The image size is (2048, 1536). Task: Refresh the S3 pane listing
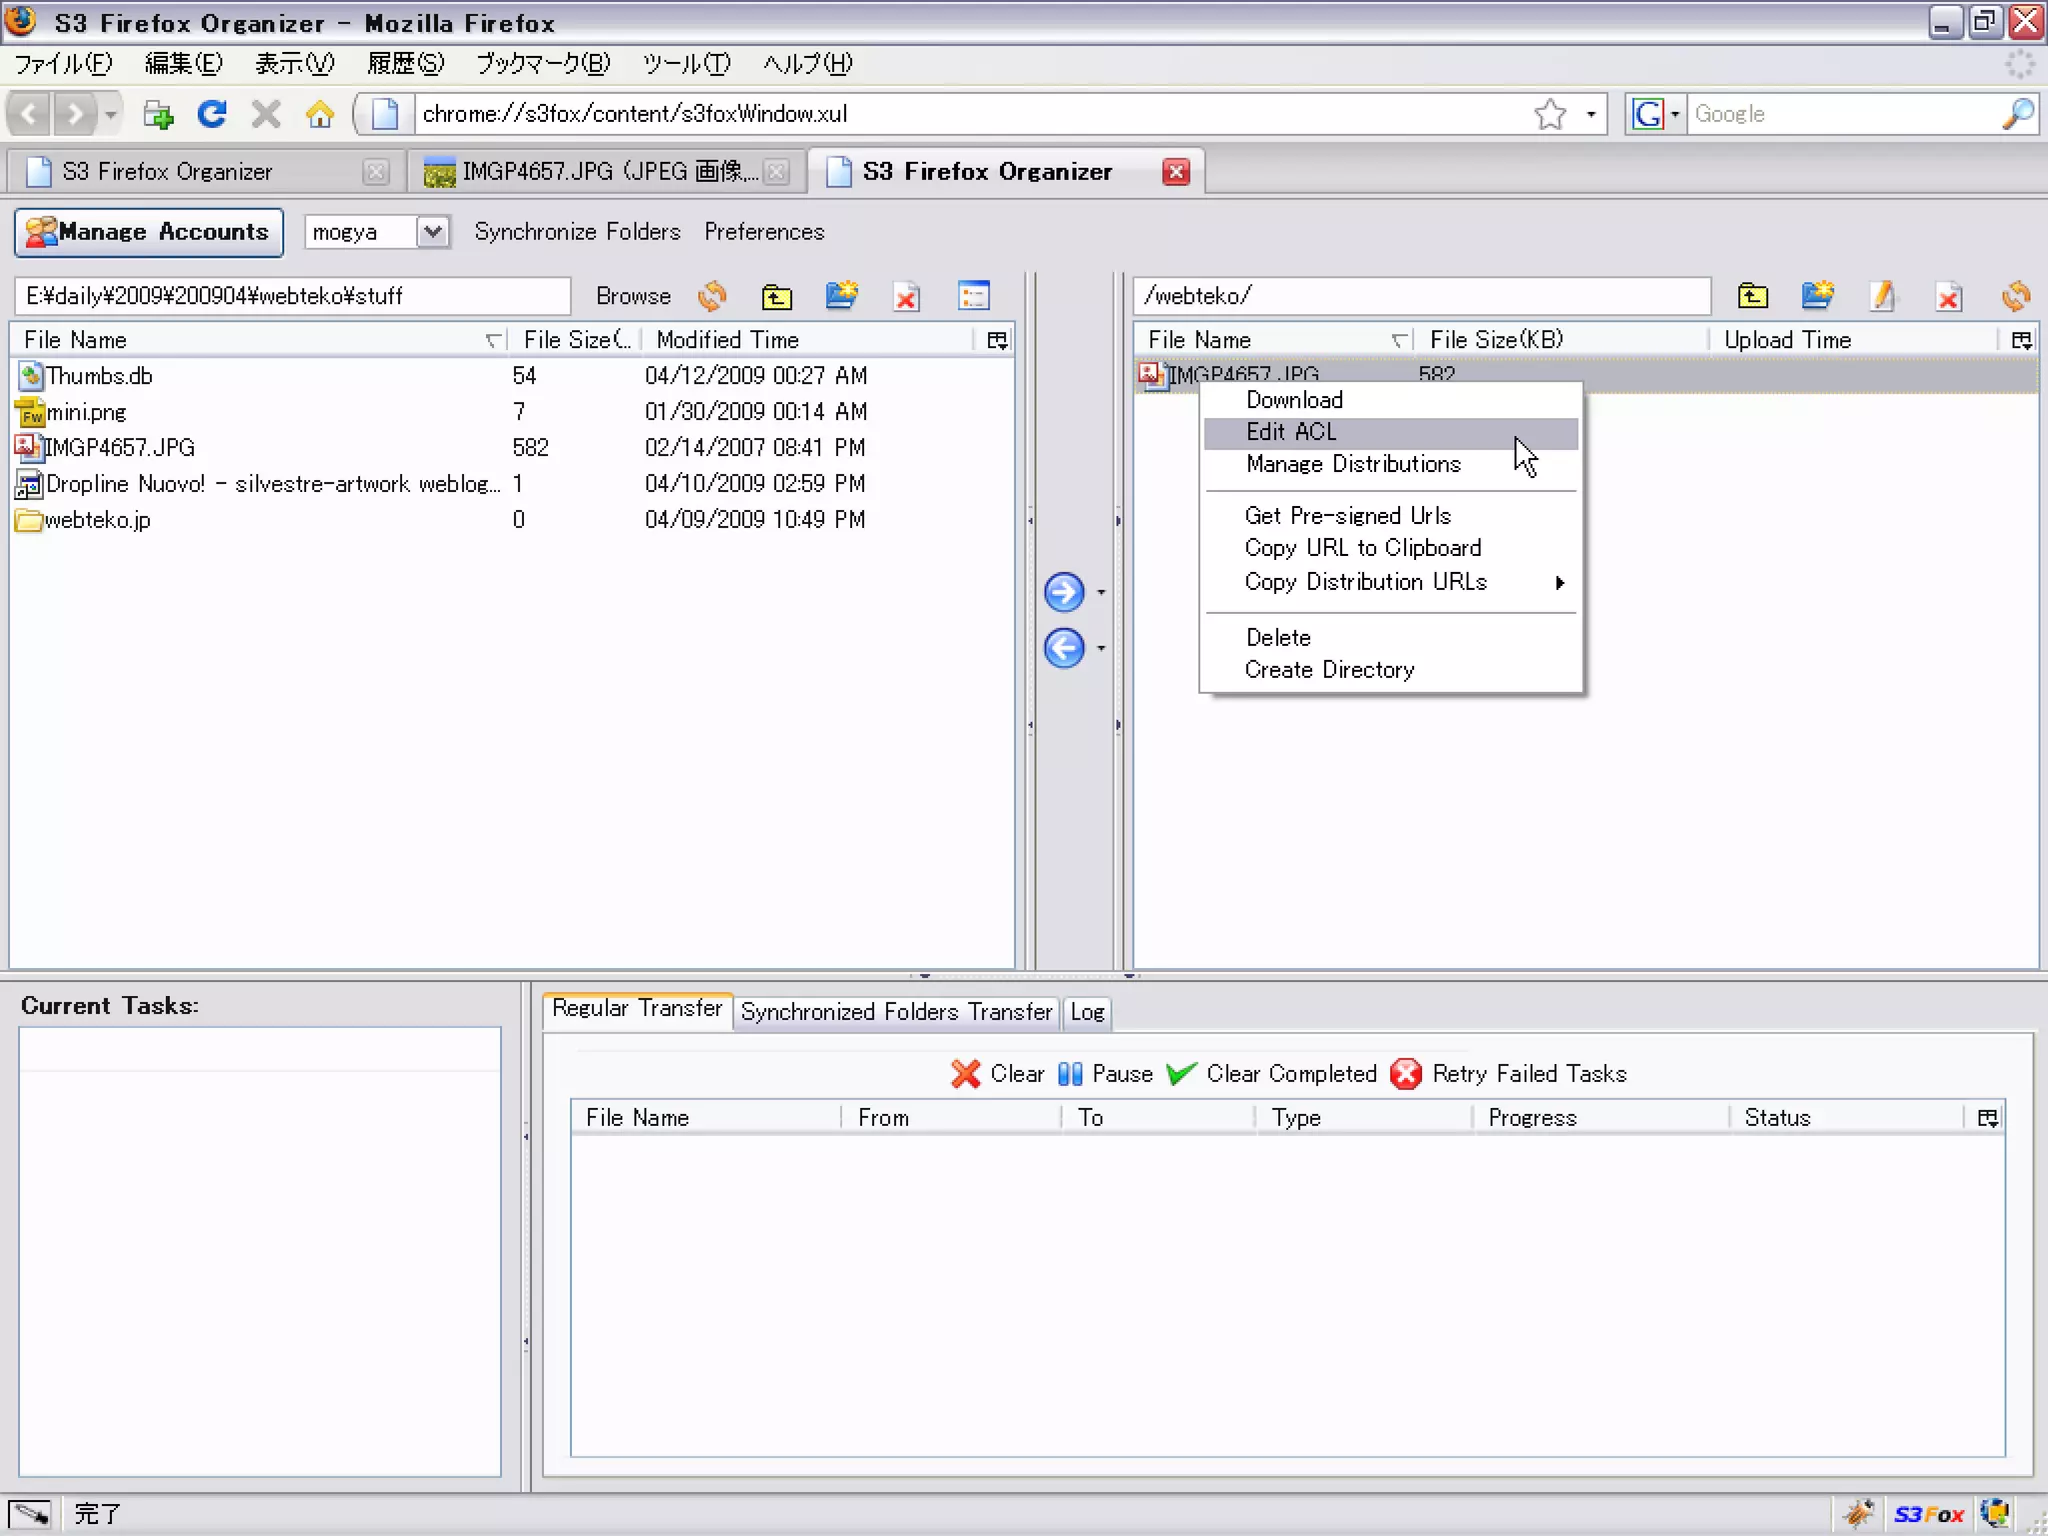(x=2016, y=296)
